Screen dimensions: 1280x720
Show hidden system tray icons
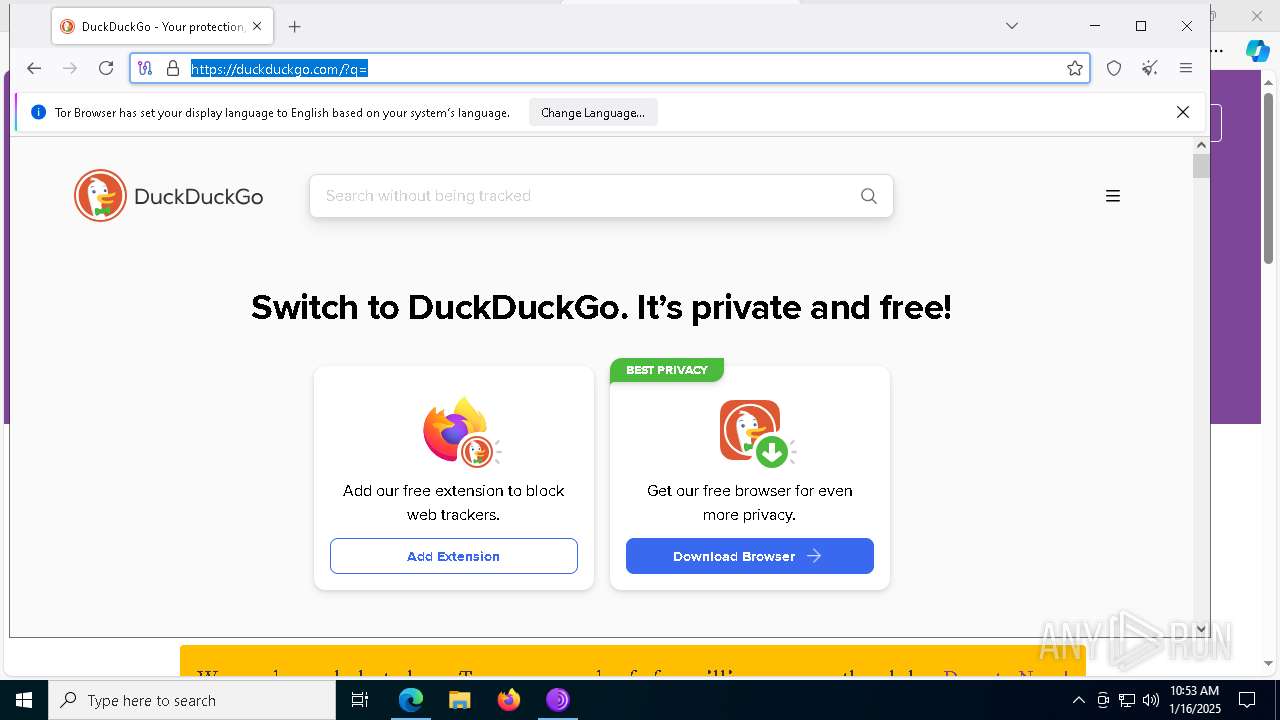[1078, 700]
